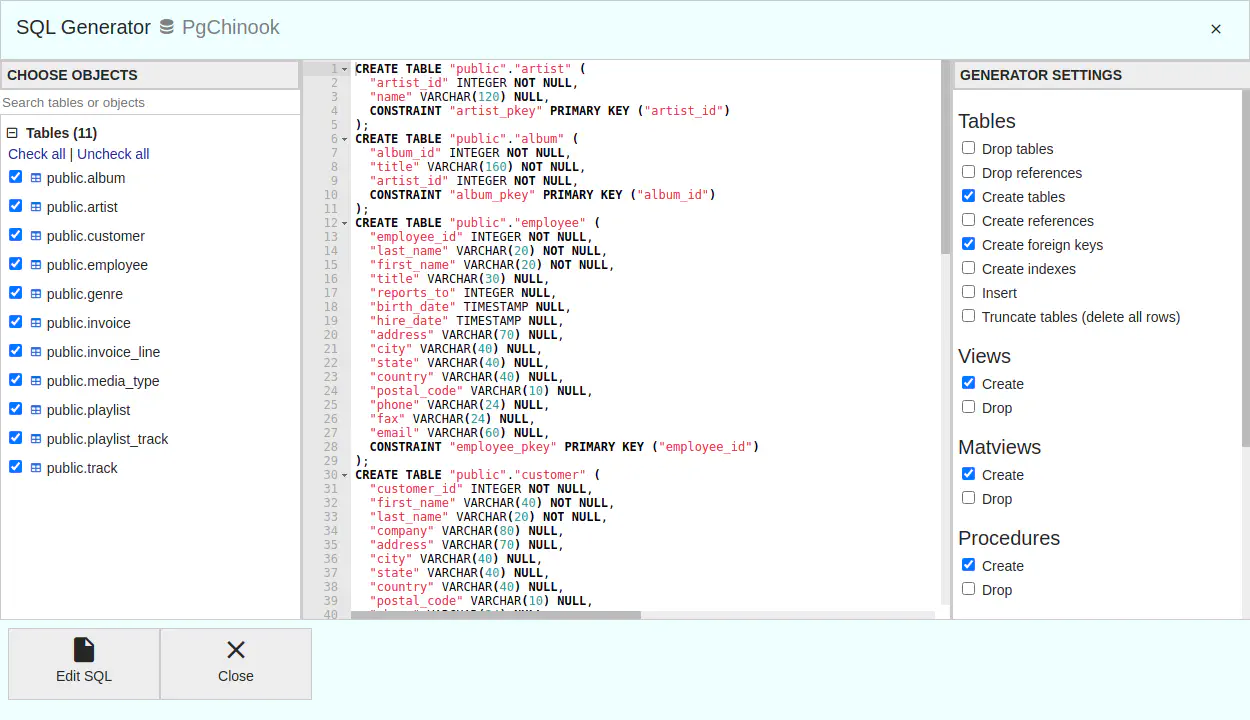Uncheck the Create foreign keys option
This screenshot has height=720, width=1250.
[968, 244]
